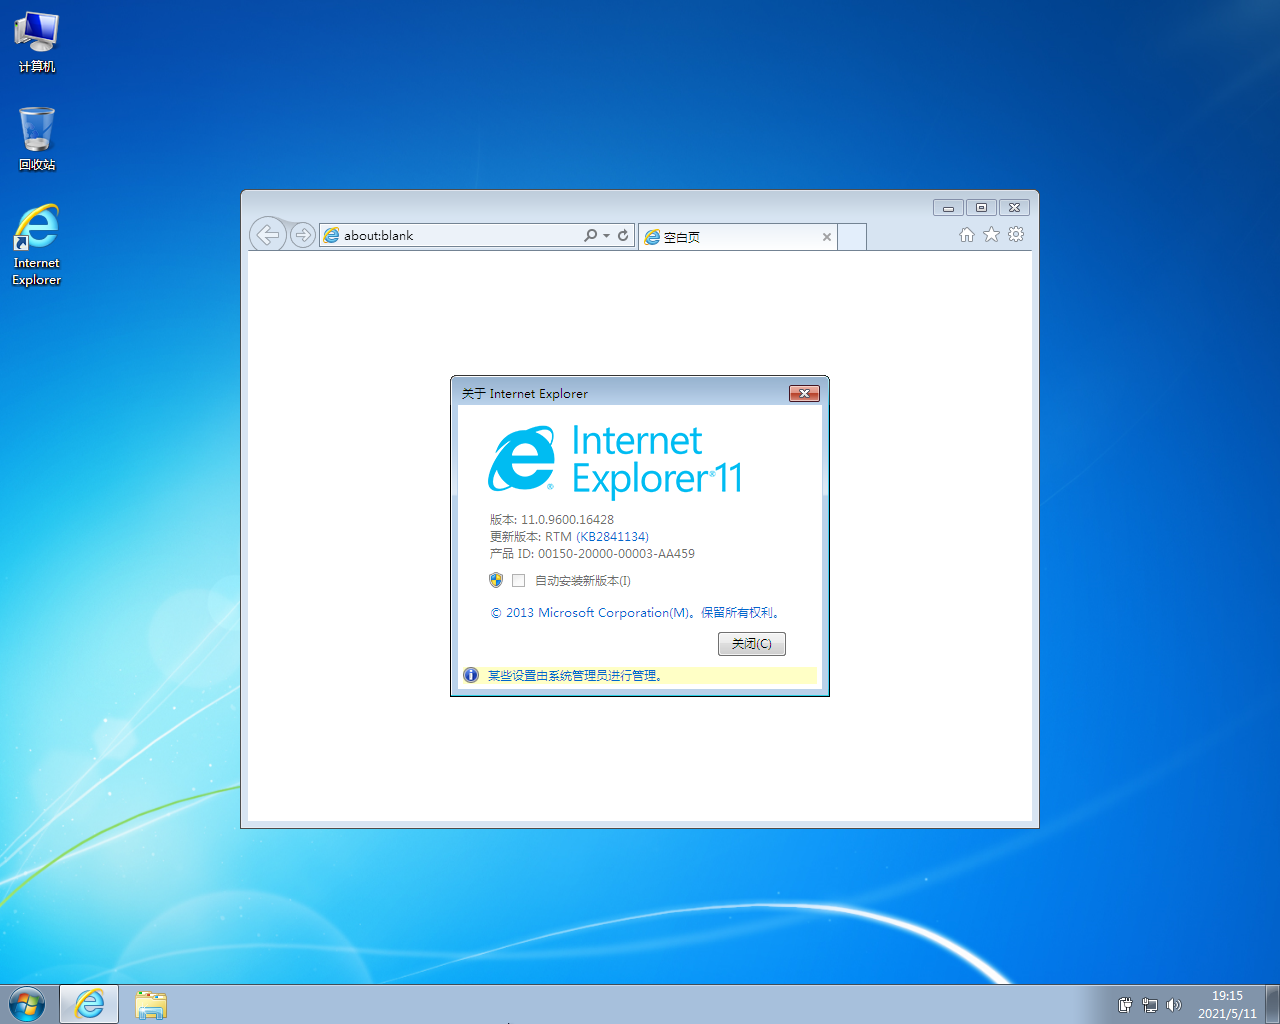
Task: Click the IE forward navigation arrow
Action: [x=302, y=235]
